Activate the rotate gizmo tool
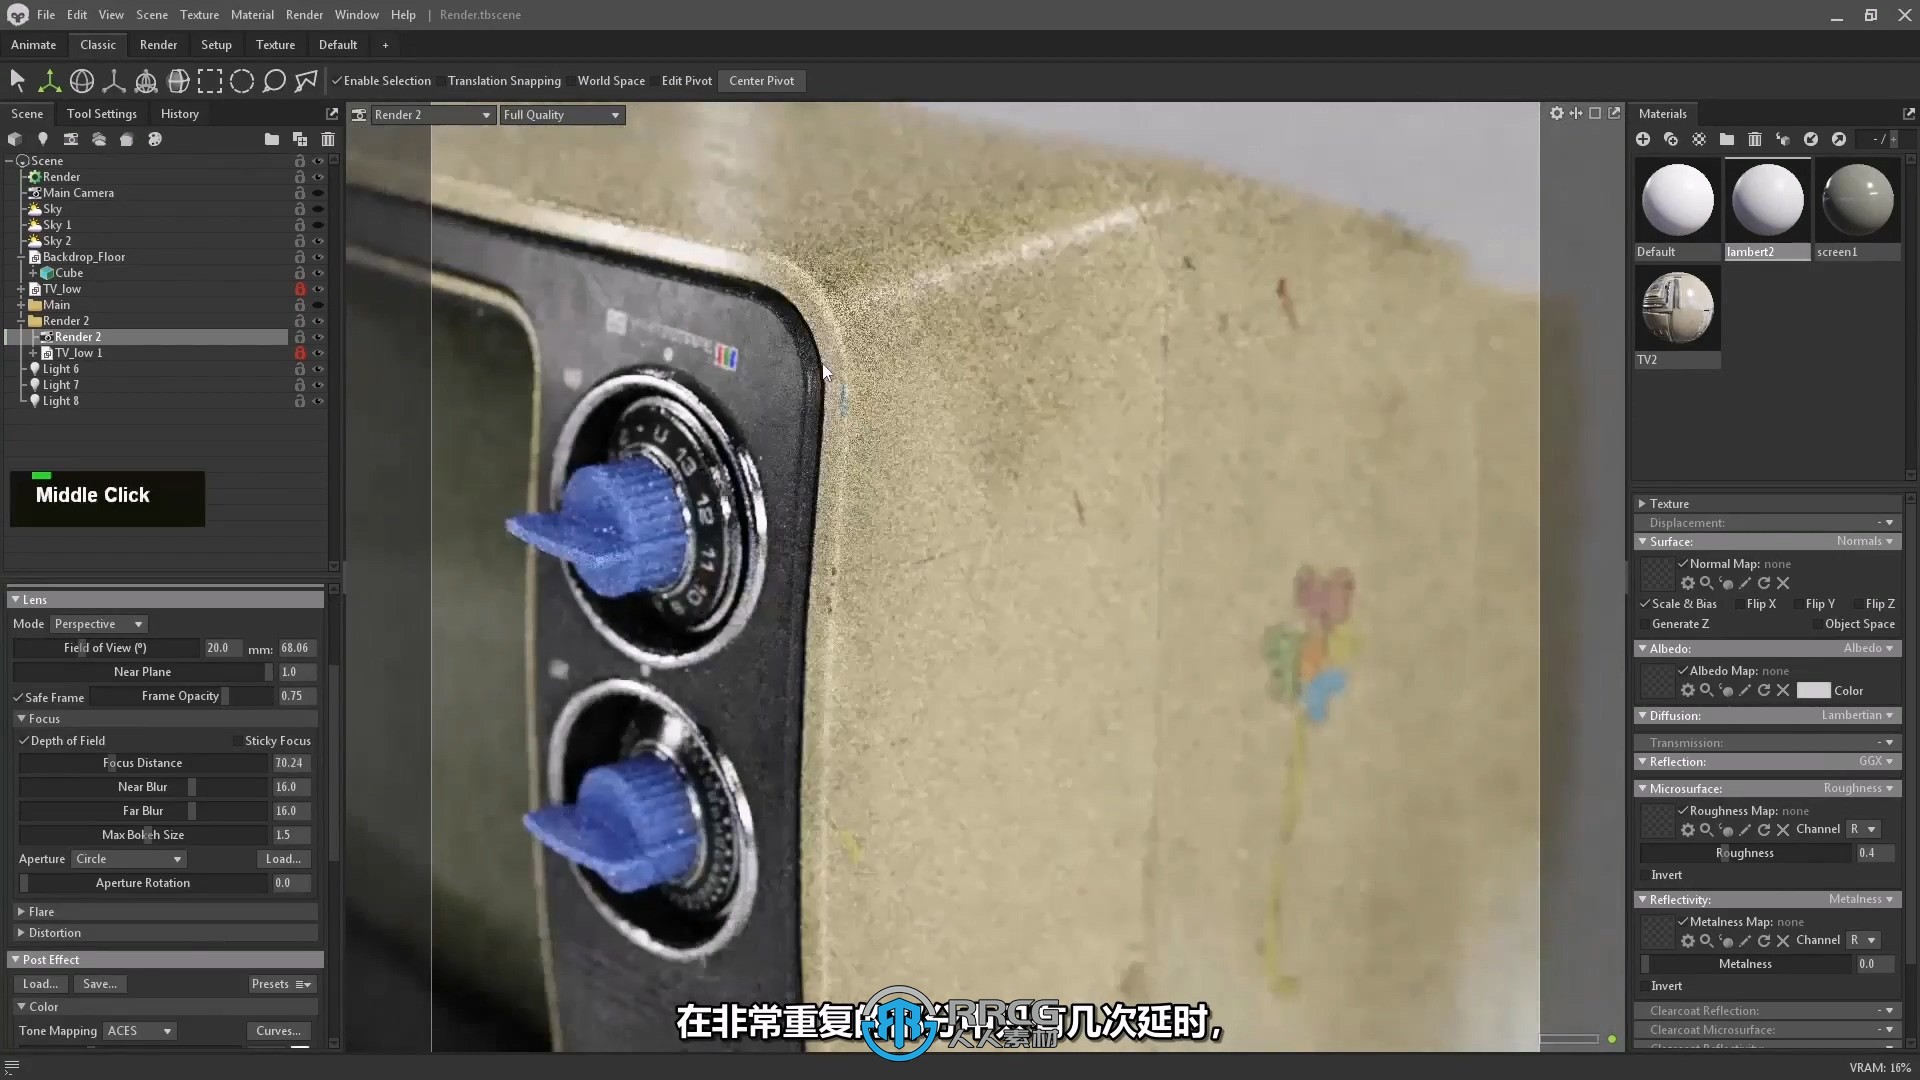Screen dimensions: 1920x1080 [82, 81]
